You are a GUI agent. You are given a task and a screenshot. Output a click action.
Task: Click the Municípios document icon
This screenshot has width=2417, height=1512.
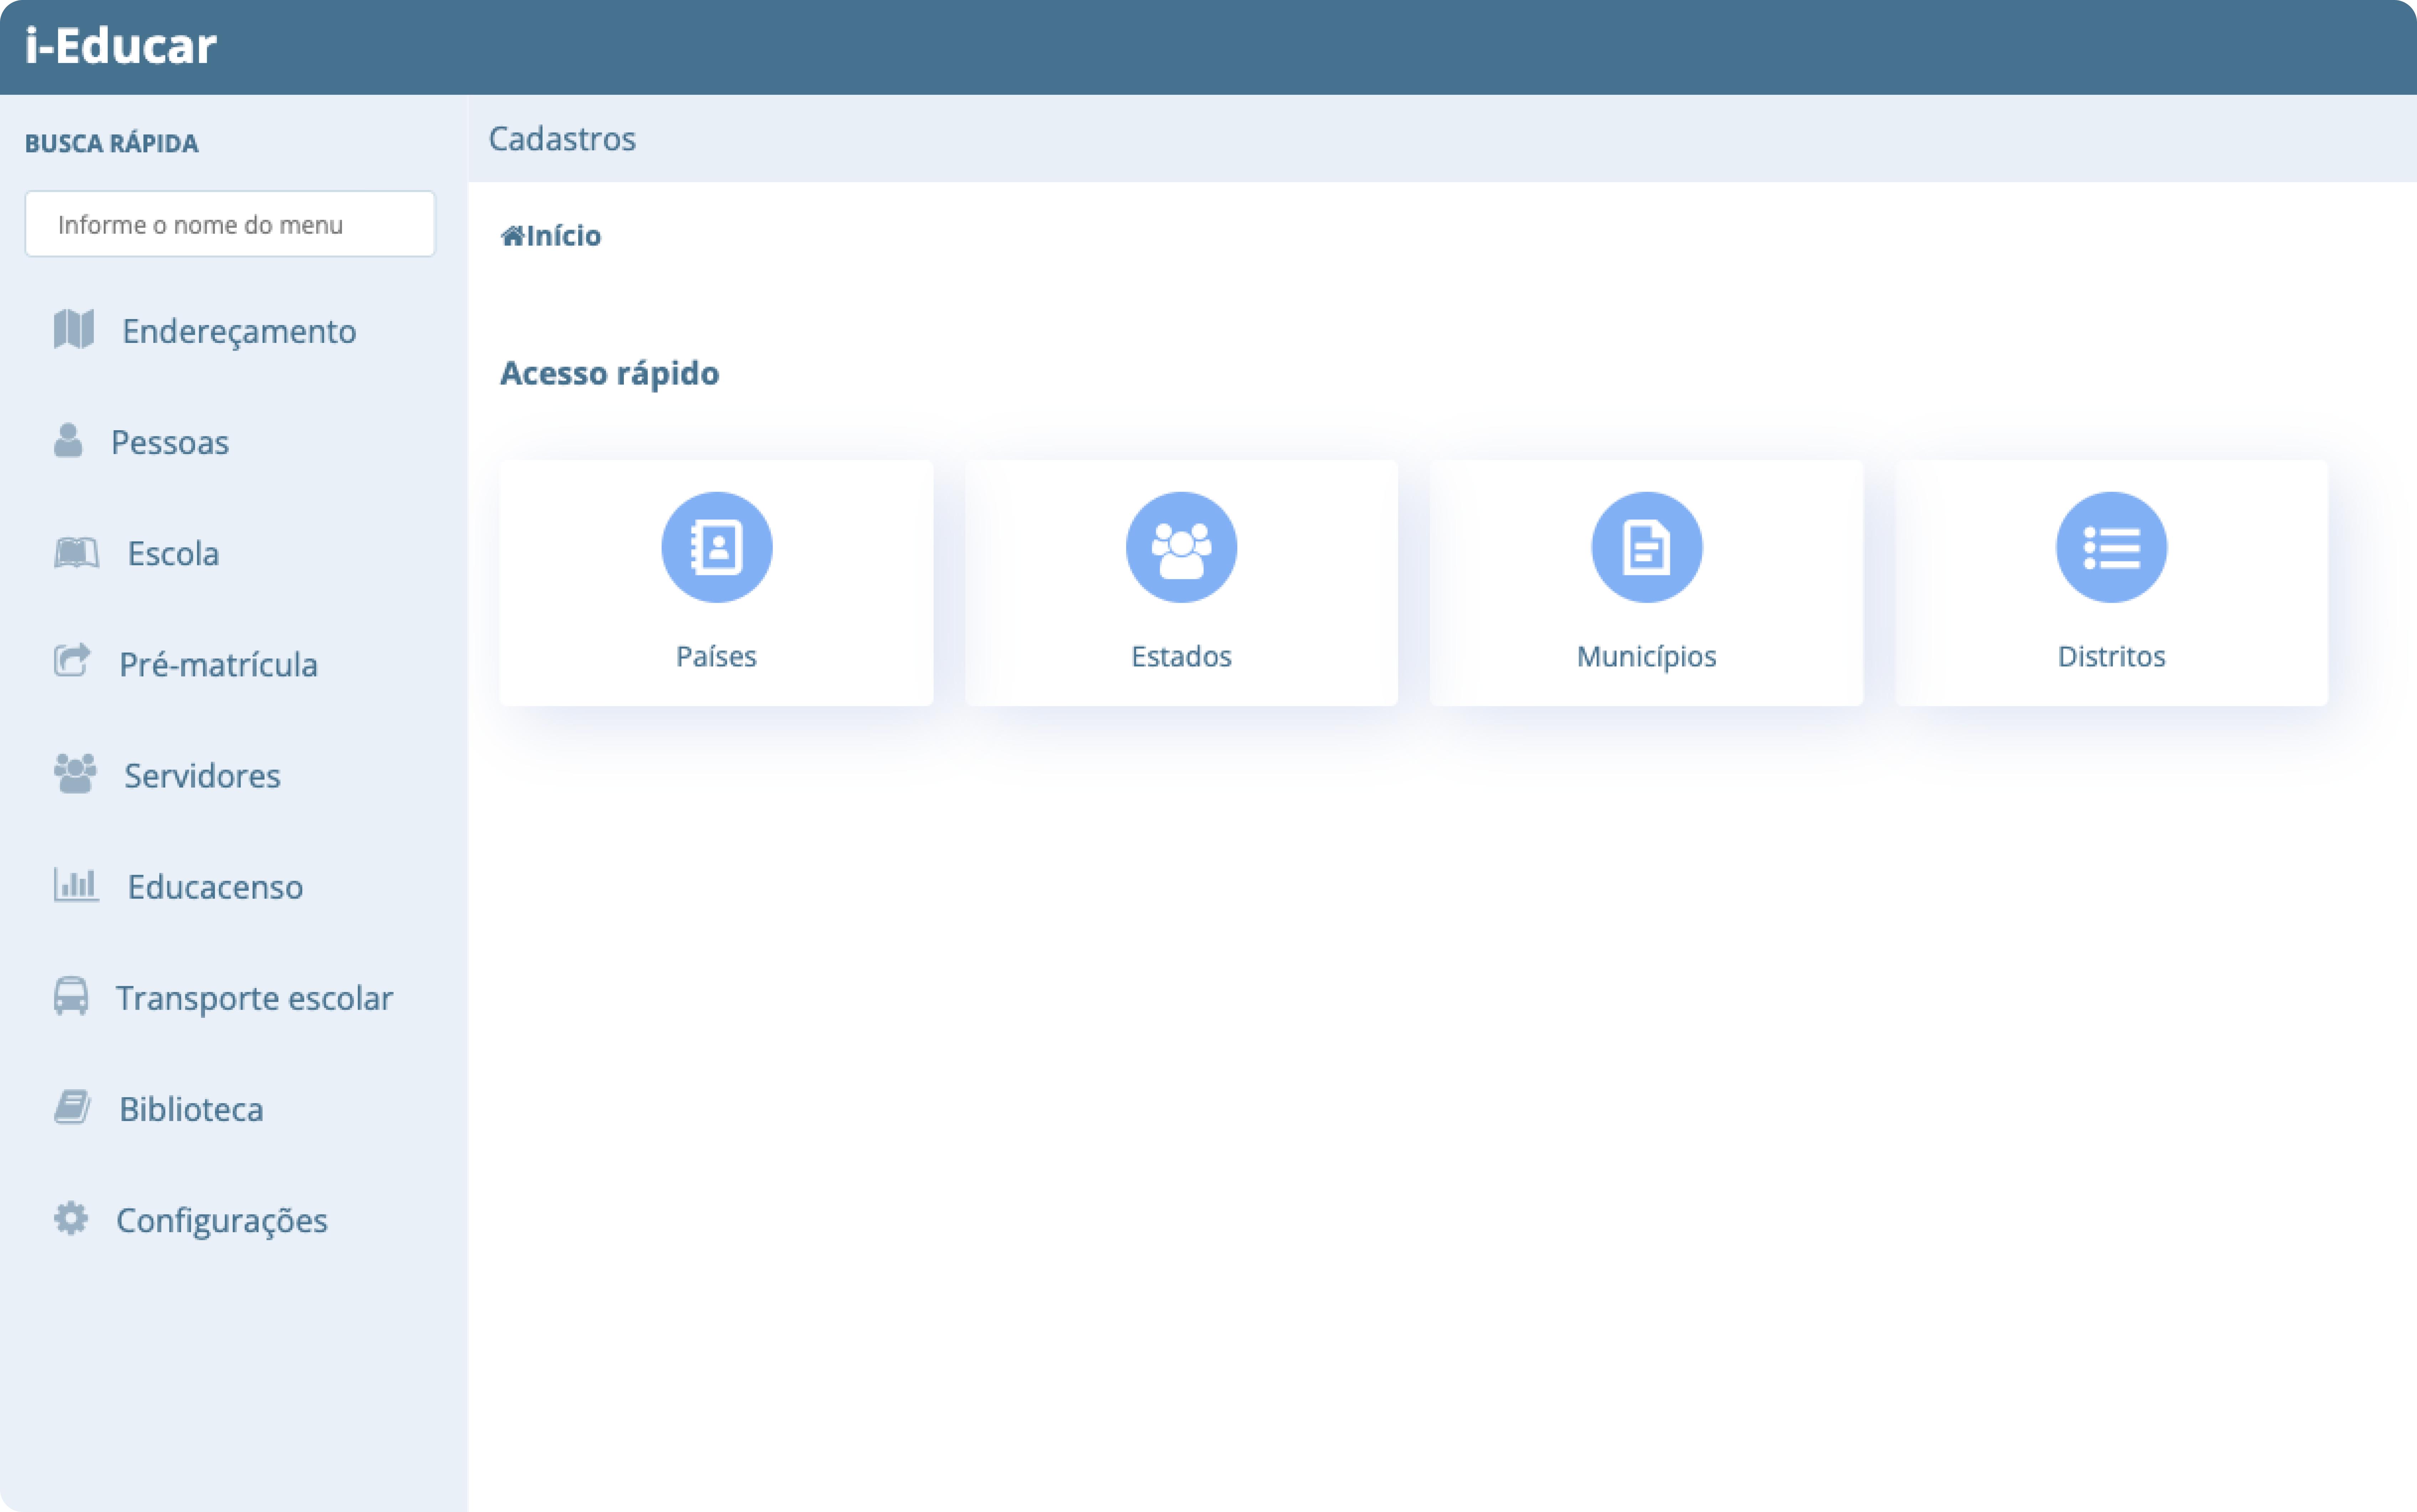1646,547
